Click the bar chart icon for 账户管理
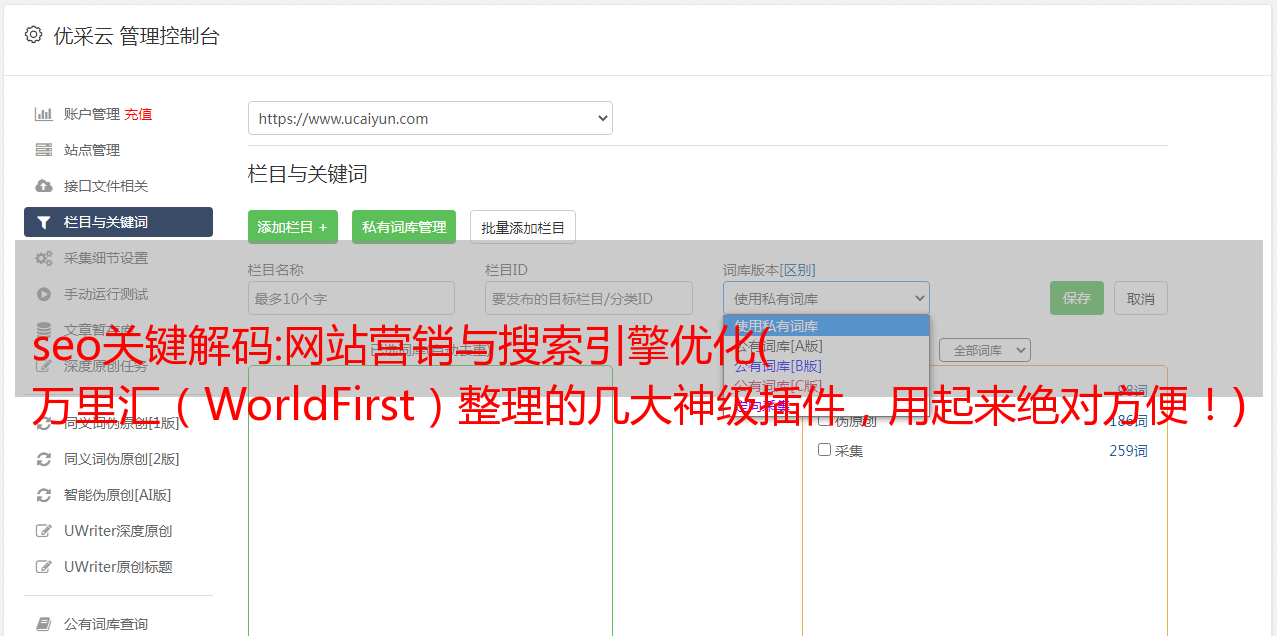The image size is (1277, 636). click(44, 114)
